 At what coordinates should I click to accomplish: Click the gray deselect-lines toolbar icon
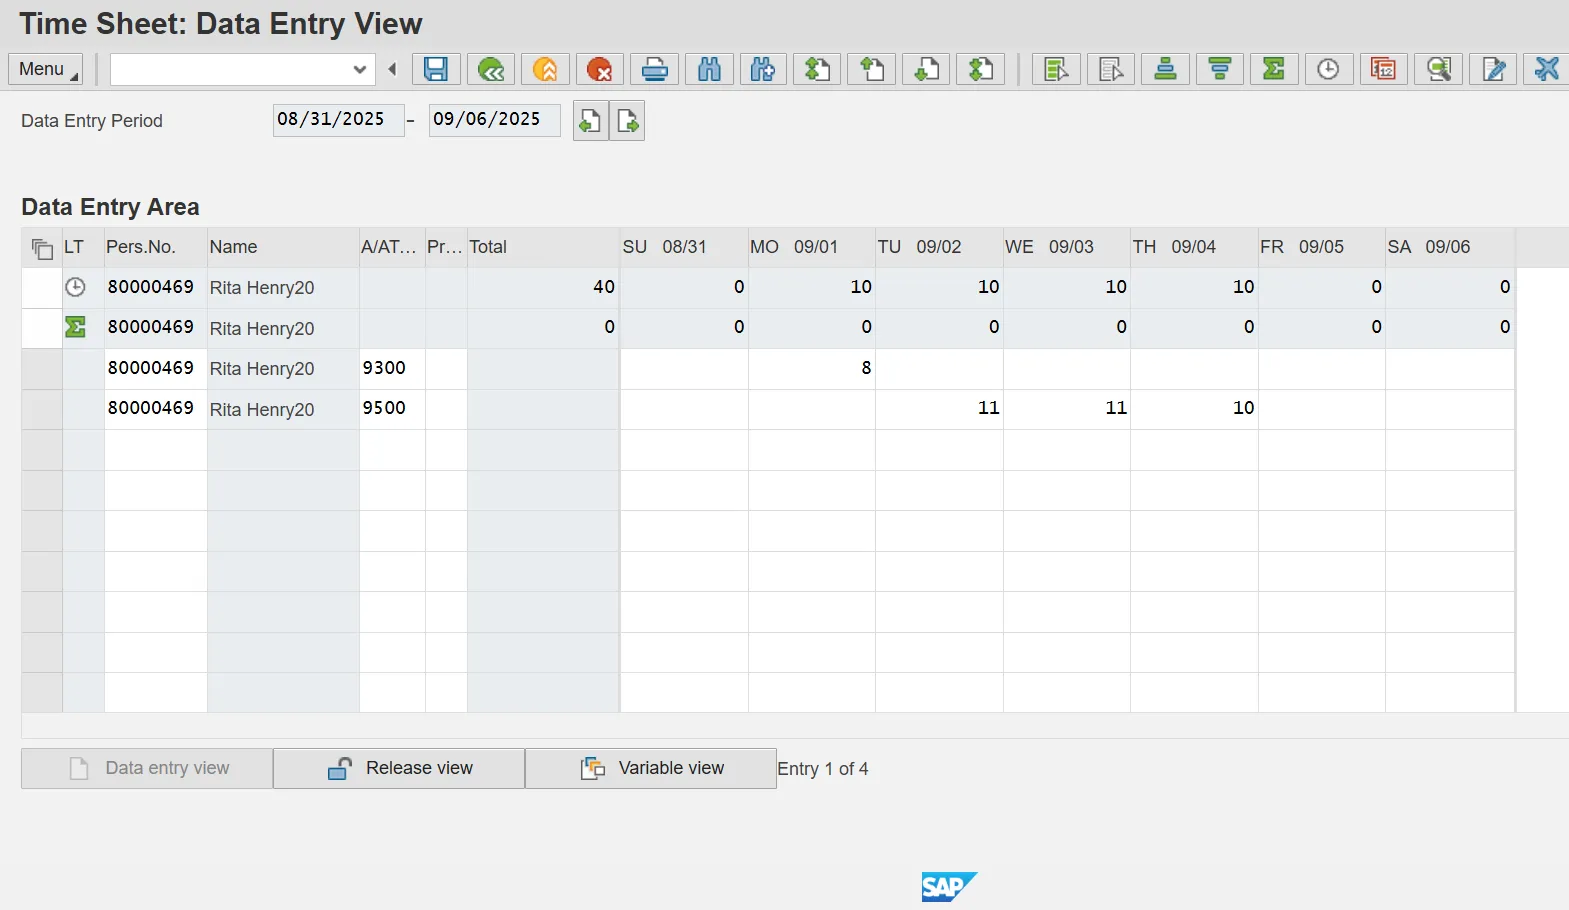tap(1111, 69)
